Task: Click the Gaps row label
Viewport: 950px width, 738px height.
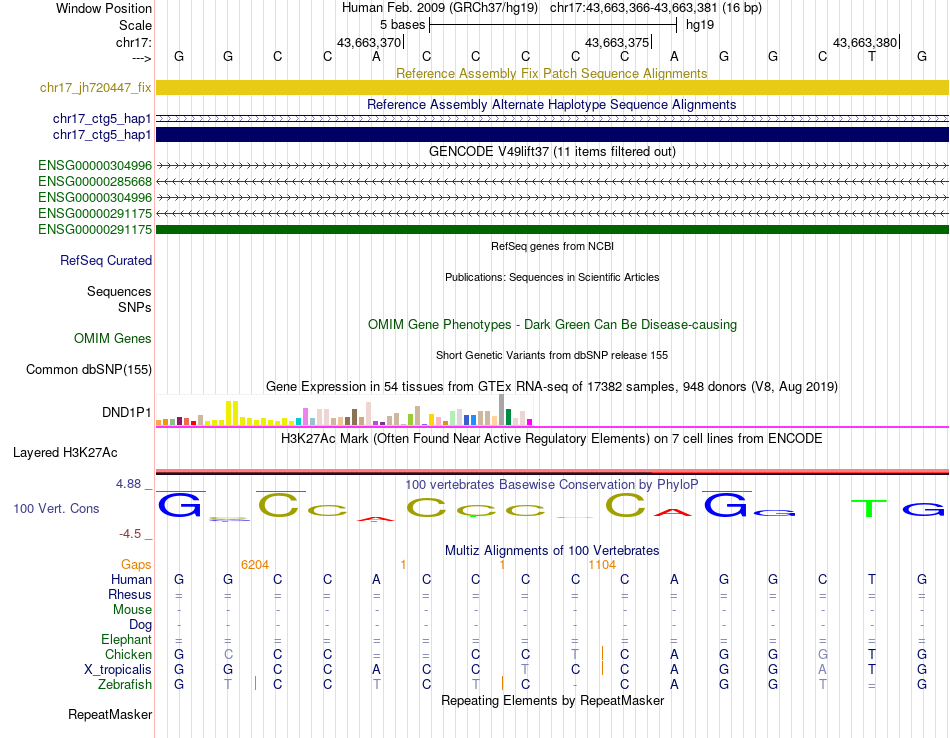Action: click(136, 565)
